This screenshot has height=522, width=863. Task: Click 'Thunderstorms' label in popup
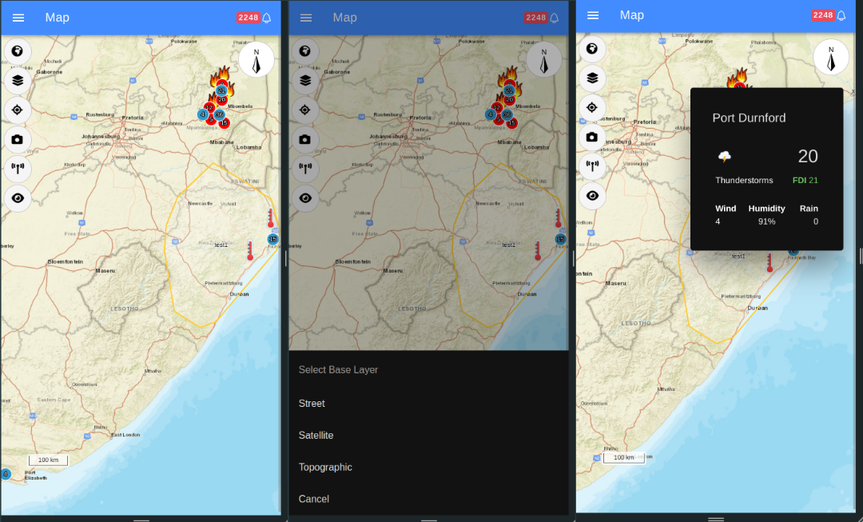click(744, 181)
